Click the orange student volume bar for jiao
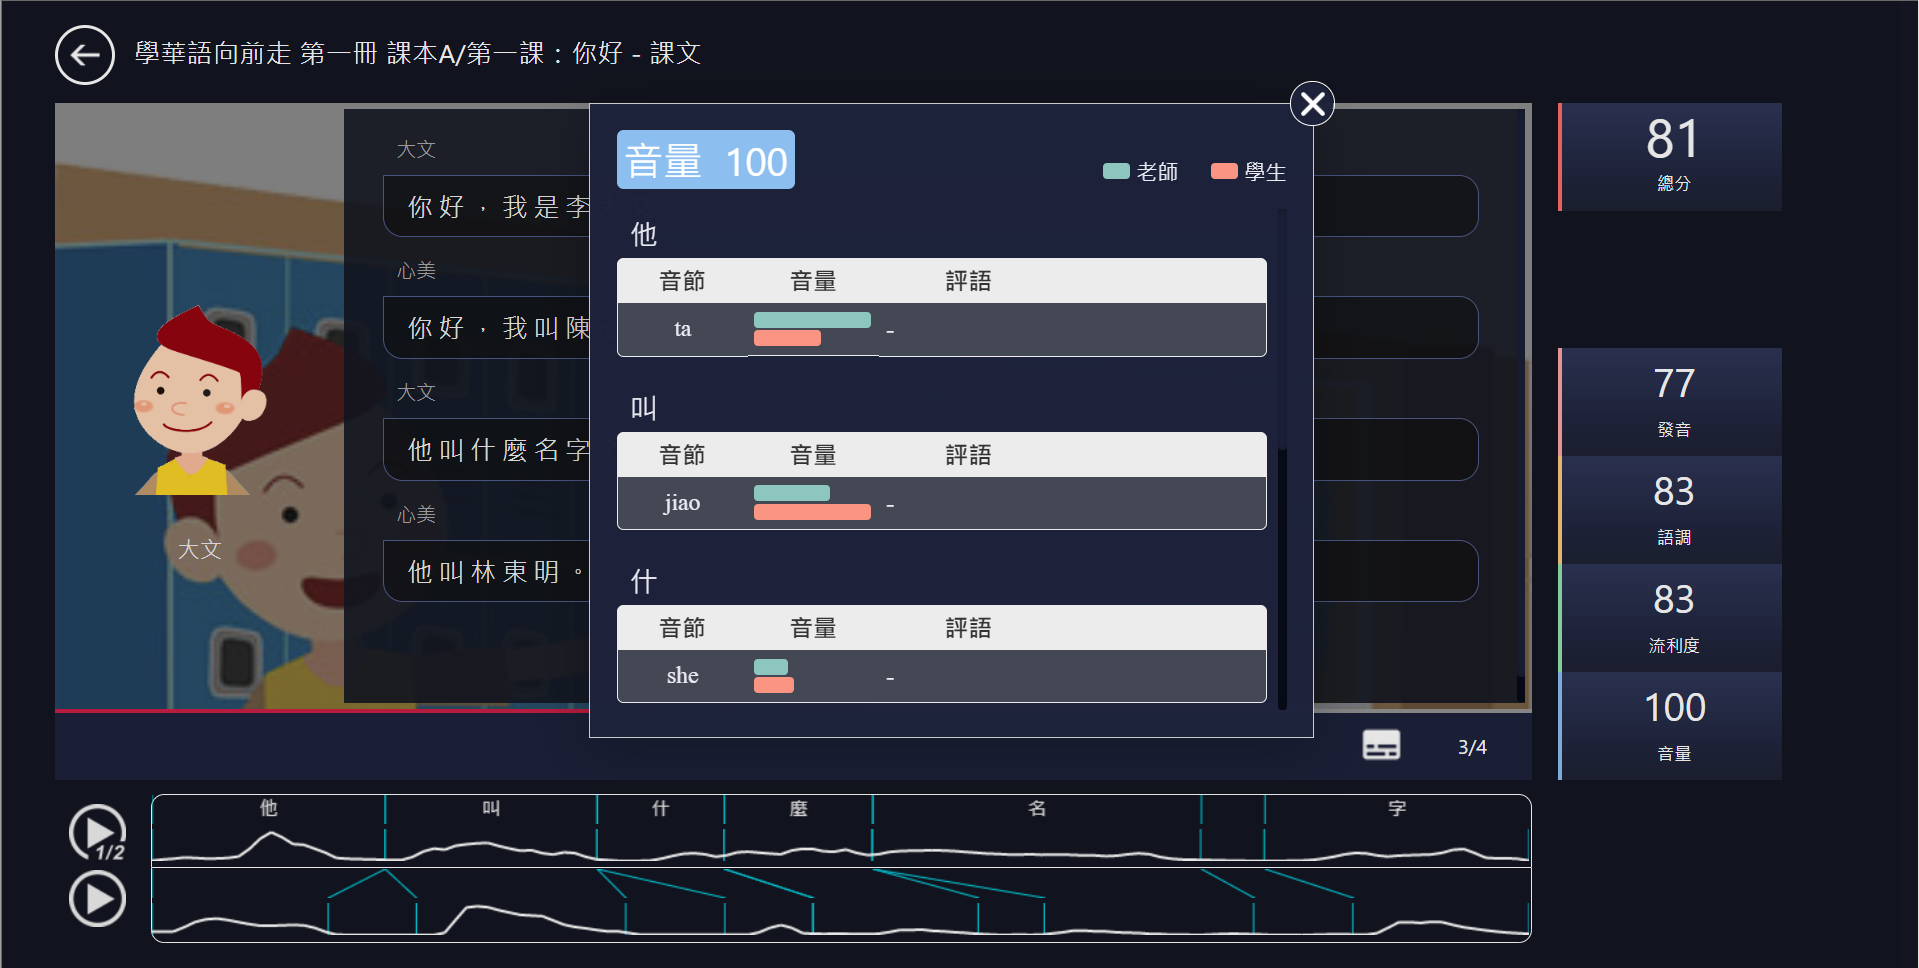Screen dimensions: 1919x968 [812, 512]
